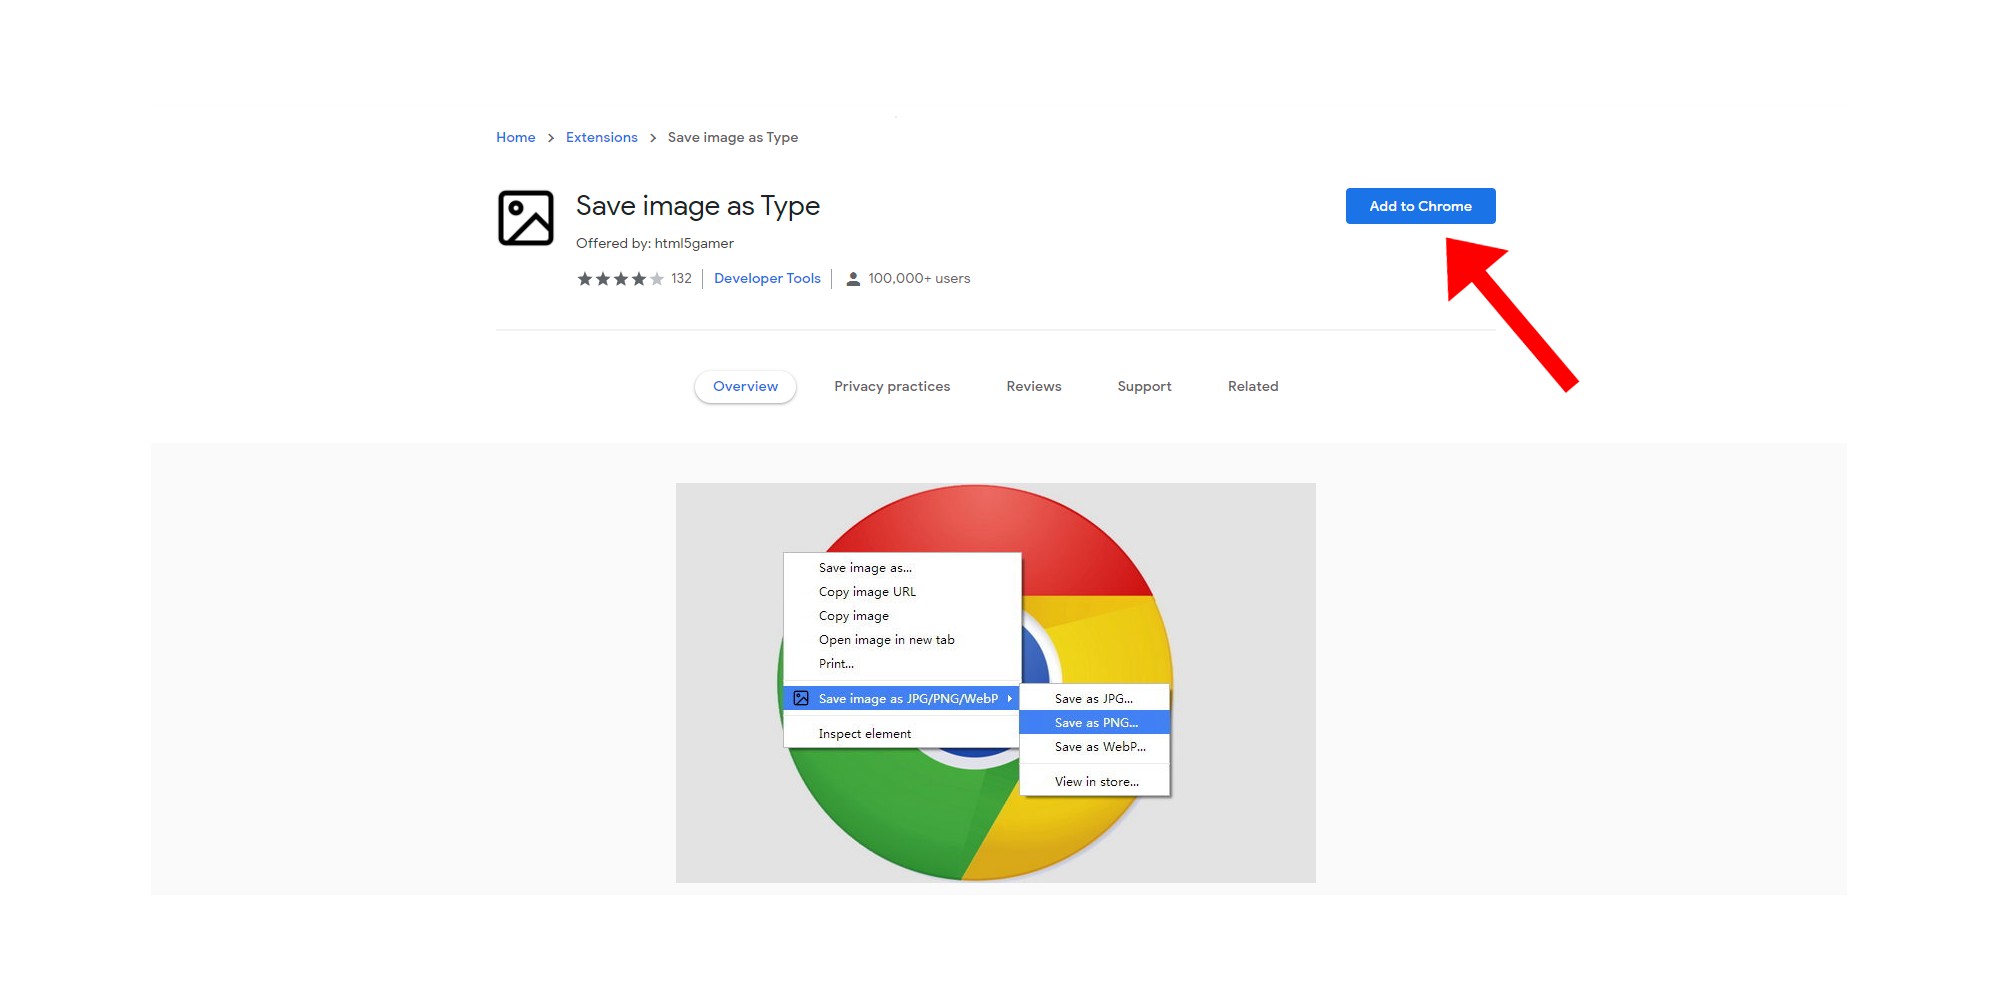Click the image icon in the JPG/PNG/WebP menu row

[x=803, y=698]
